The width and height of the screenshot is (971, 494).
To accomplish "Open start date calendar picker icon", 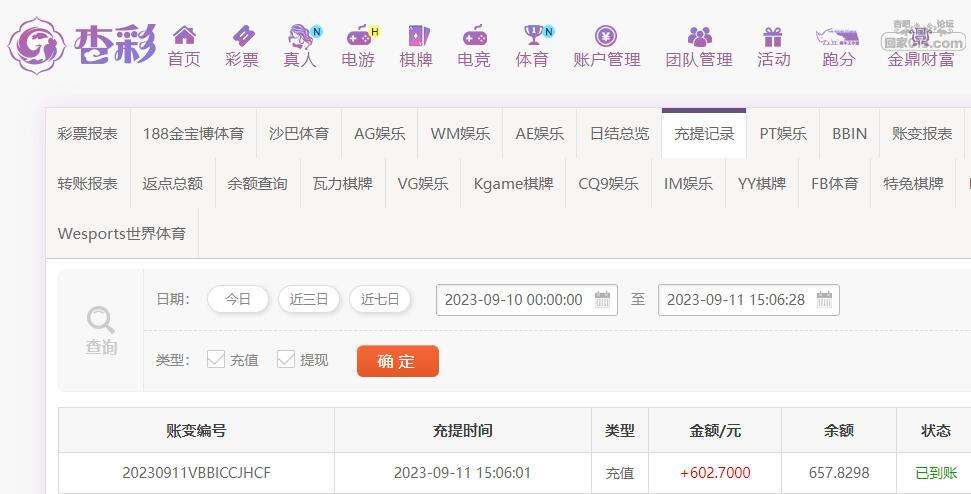I will [603, 299].
